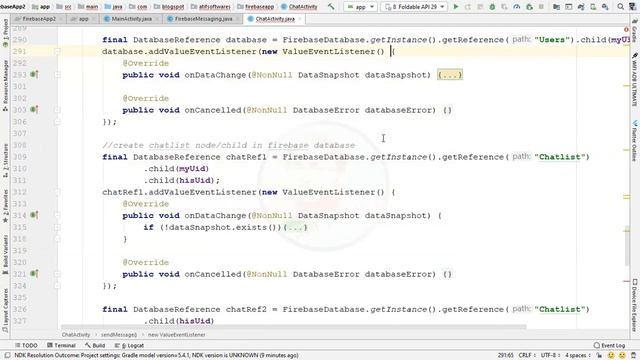This screenshot has height=360, width=640.
Task: Close the ChatActivity.java tab
Action: (300, 19)
